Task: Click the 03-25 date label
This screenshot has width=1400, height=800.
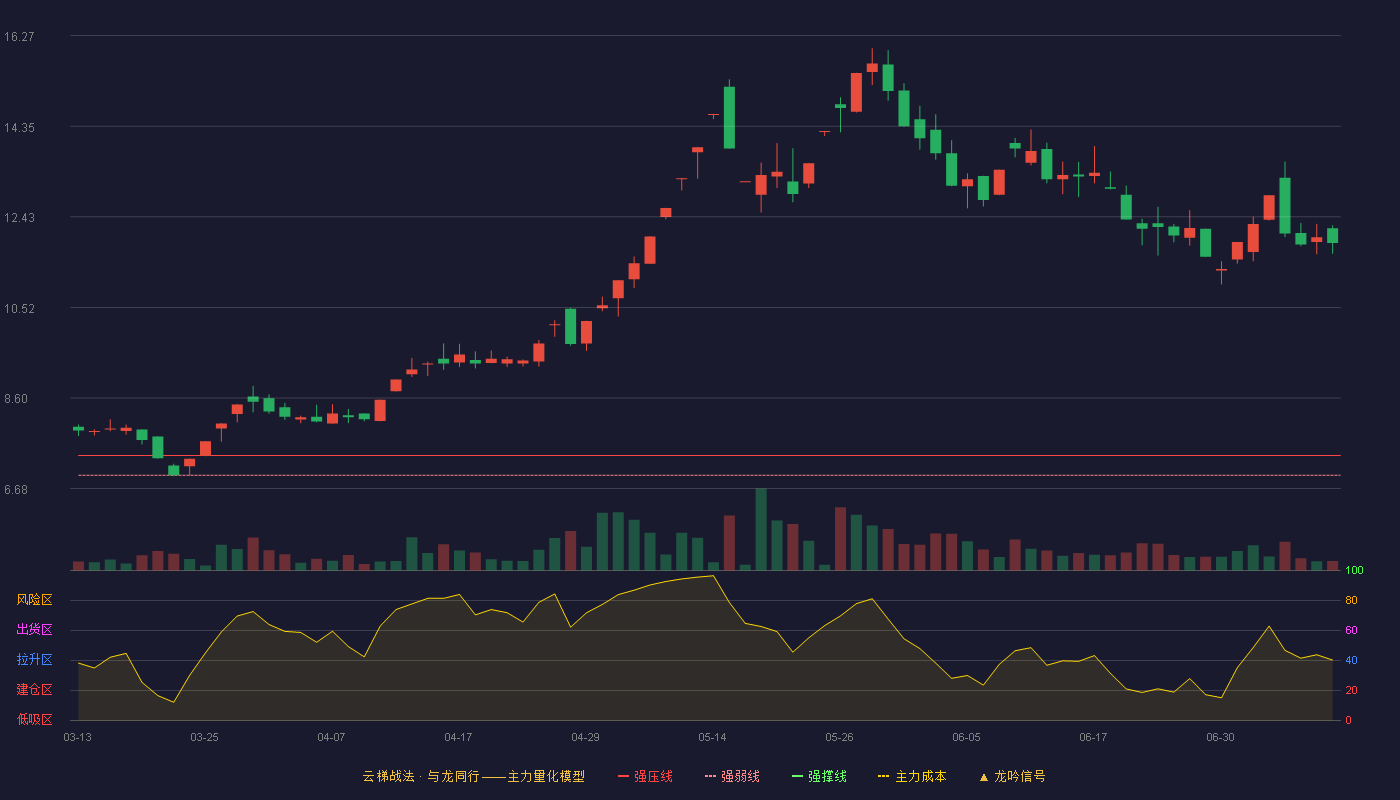Action: point(204,737)
